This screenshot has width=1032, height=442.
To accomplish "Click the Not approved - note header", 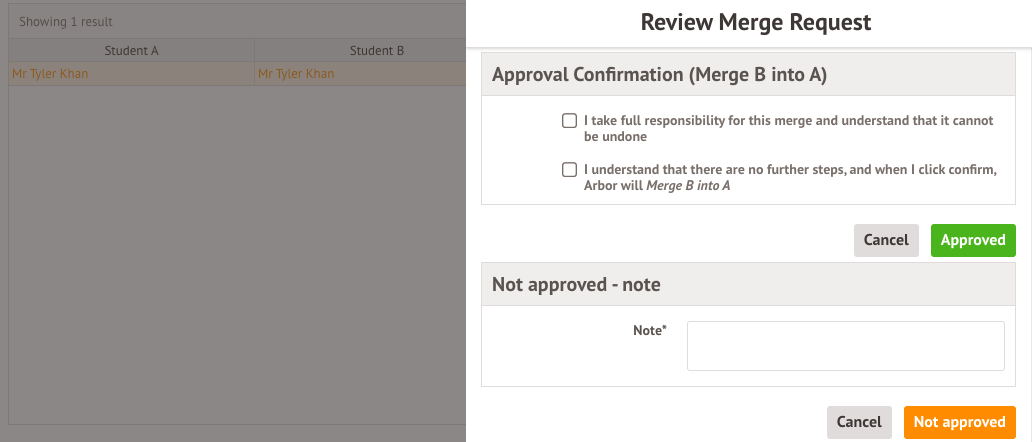I will (x=748, y=284).
